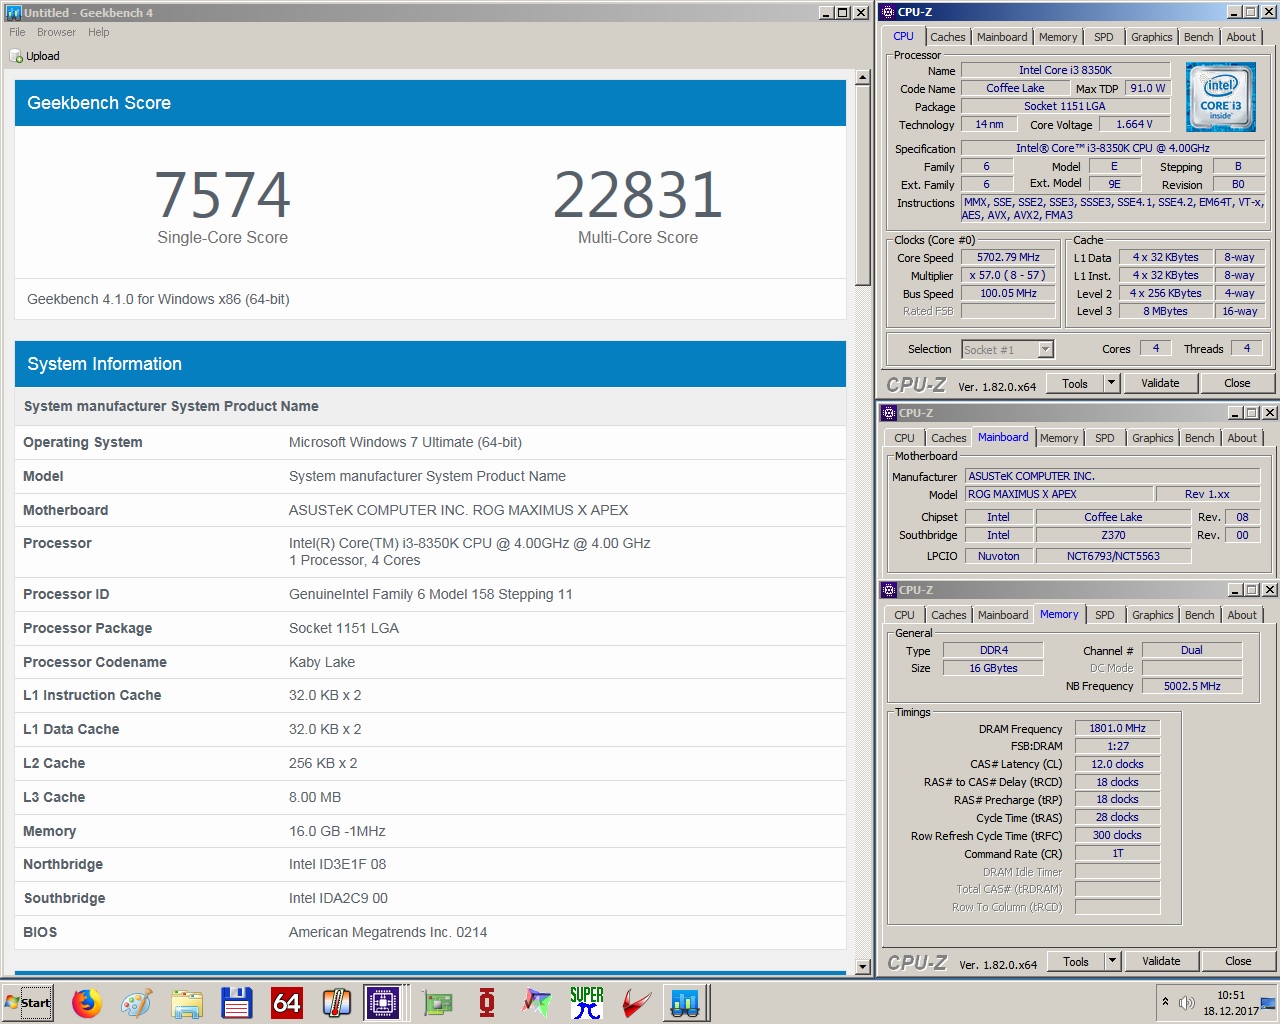Click NB Frequency value '5002.5 MHz'
Image resolution: width=1280 pixels, height=1024 pixels.
1192,686
